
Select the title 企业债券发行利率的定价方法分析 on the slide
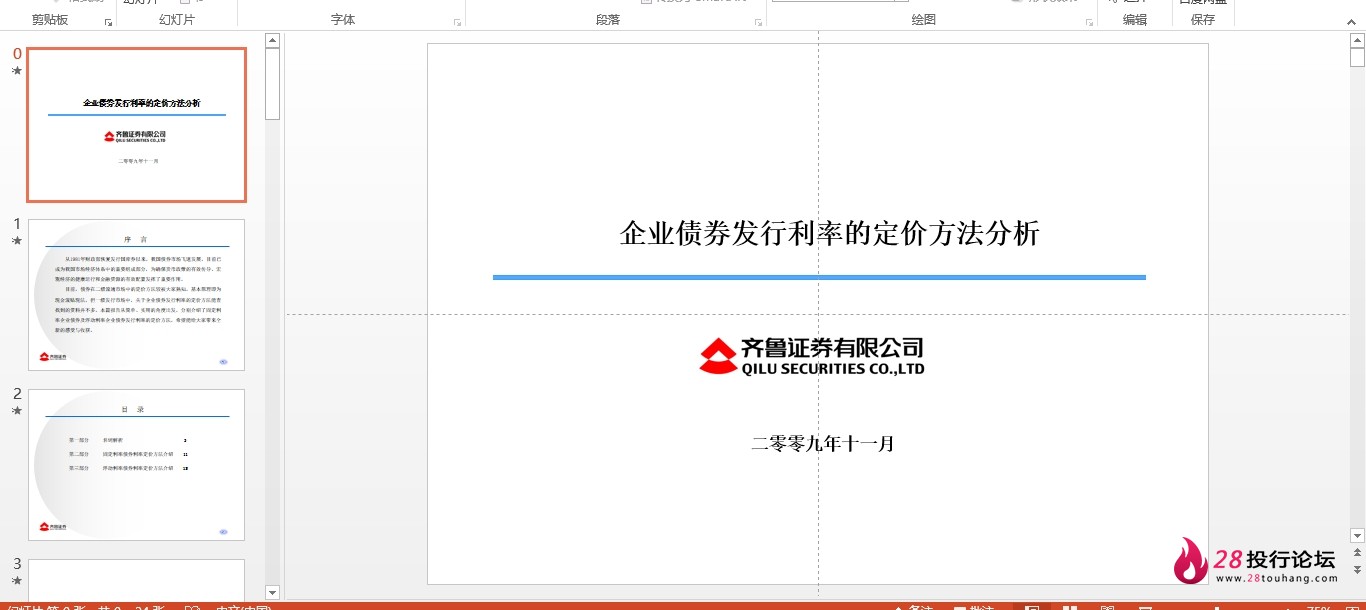(x=830, y=234)
